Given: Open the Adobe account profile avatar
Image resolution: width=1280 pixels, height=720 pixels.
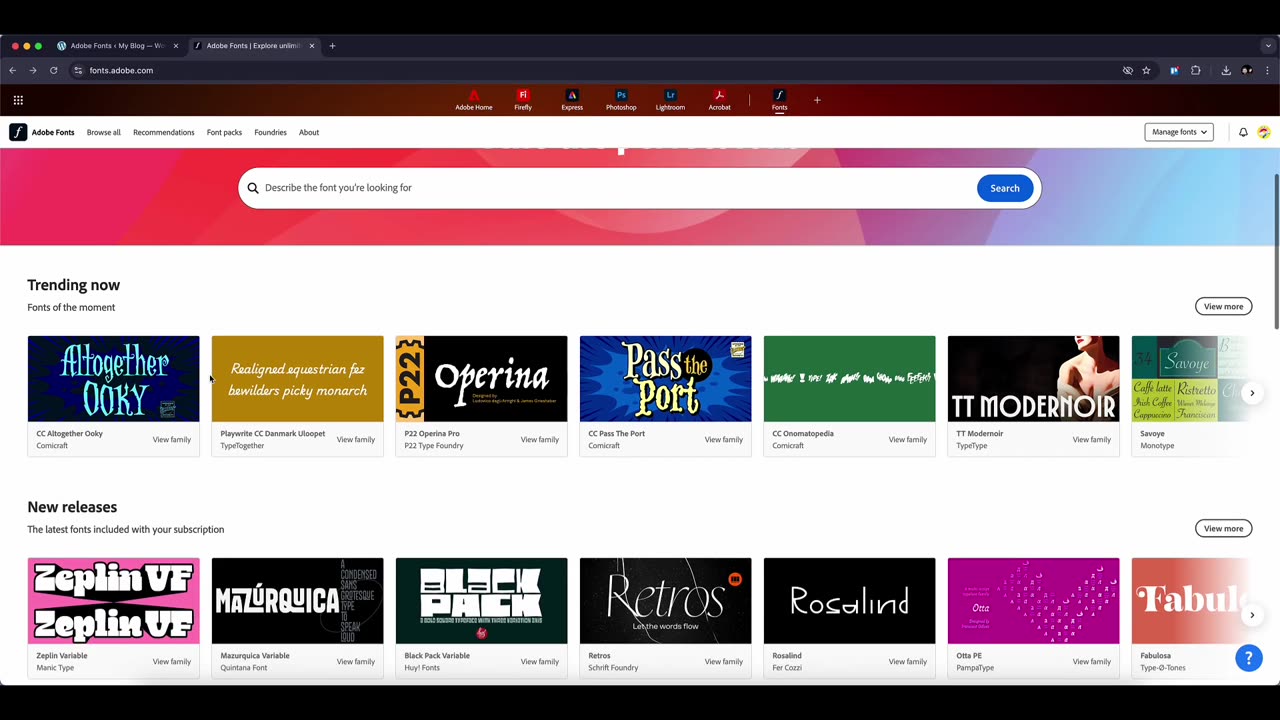Looking at the screenshot, I should pos(1264,132).
